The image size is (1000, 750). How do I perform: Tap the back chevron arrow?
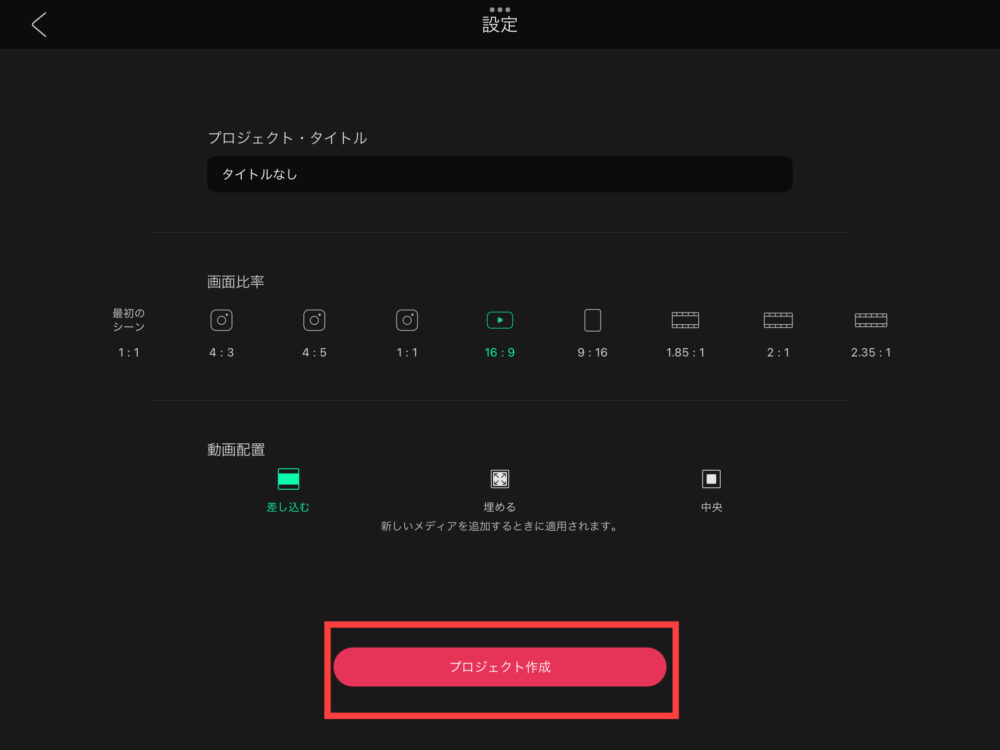[38, 23]
